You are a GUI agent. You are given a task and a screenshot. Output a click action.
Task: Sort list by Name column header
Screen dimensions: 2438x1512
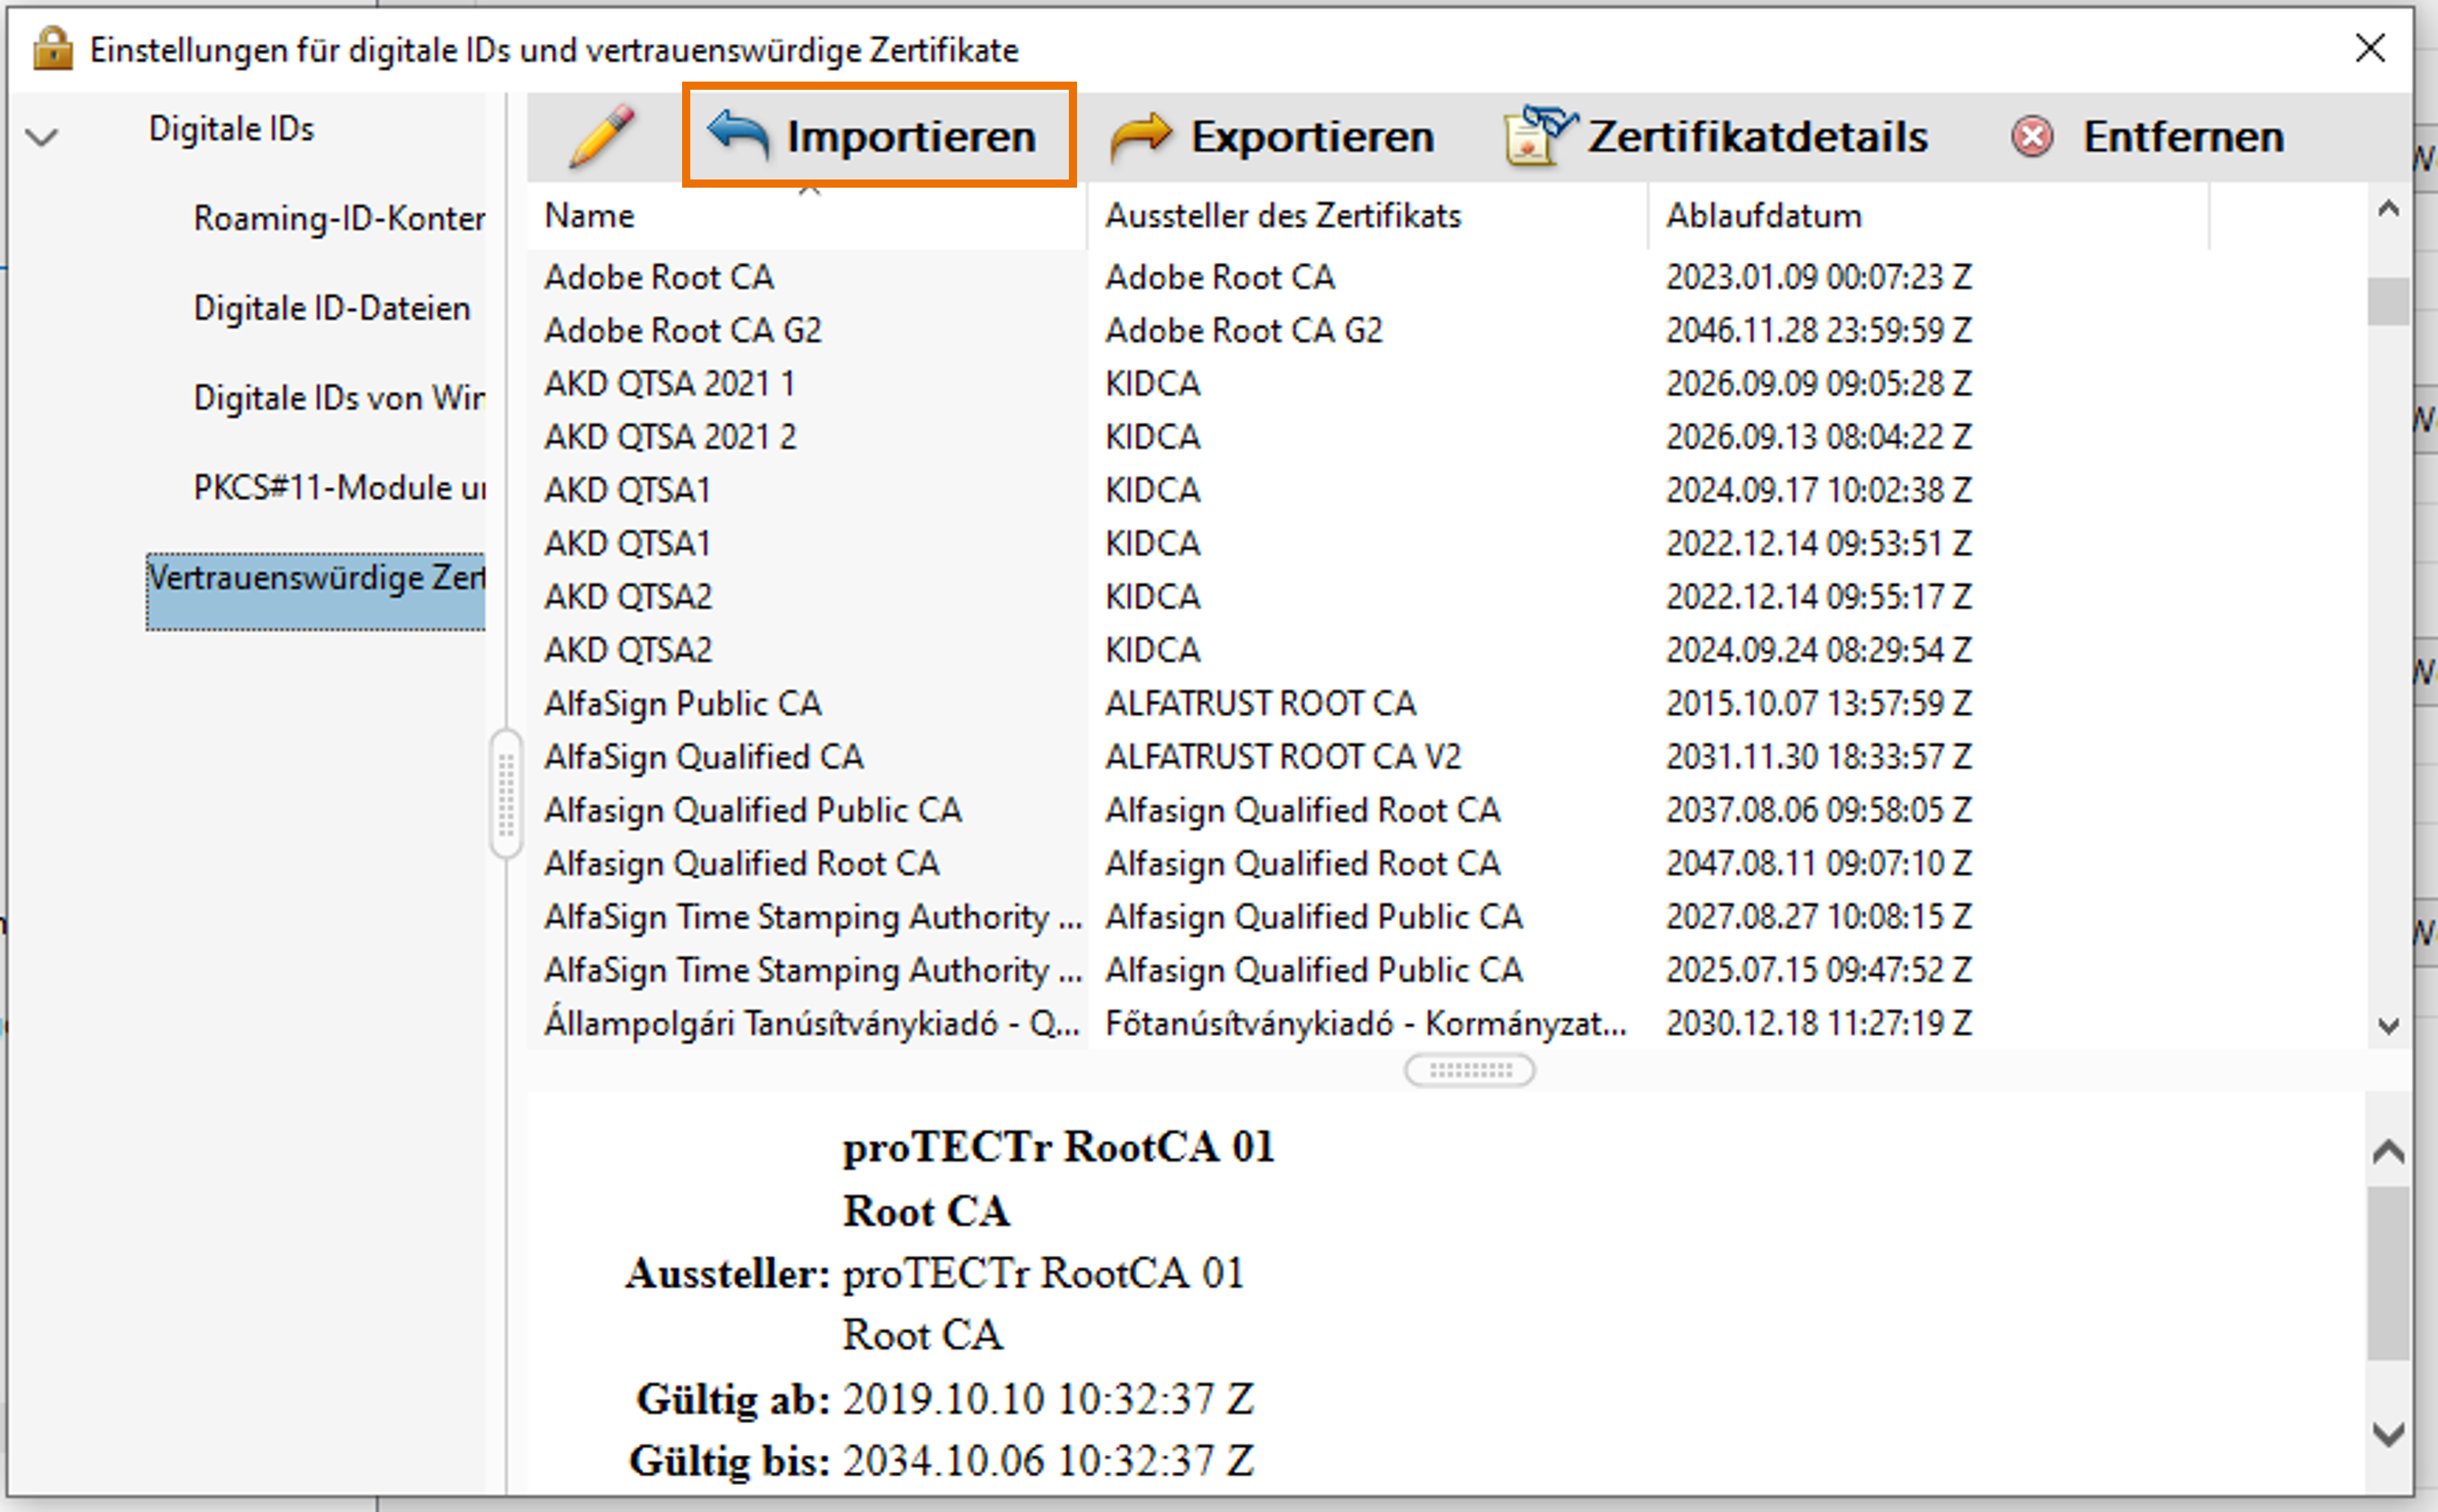pos(589,216)
